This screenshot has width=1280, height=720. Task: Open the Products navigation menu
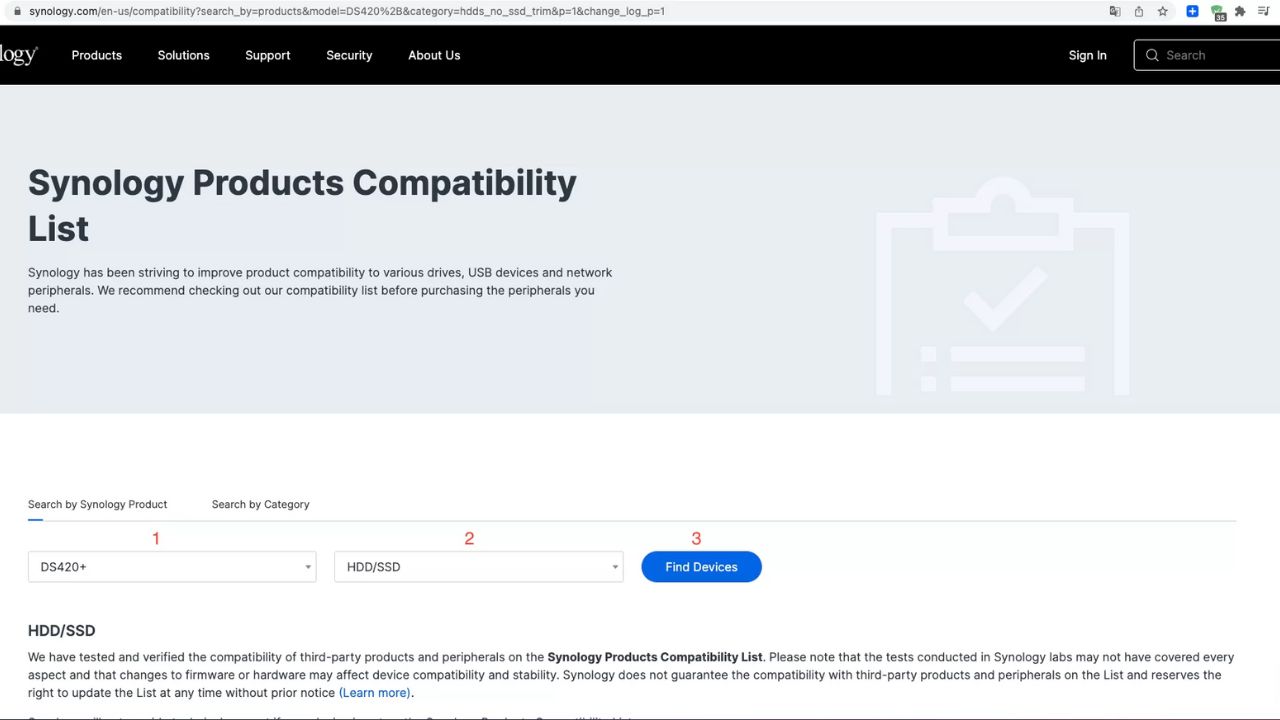point(97,55)
